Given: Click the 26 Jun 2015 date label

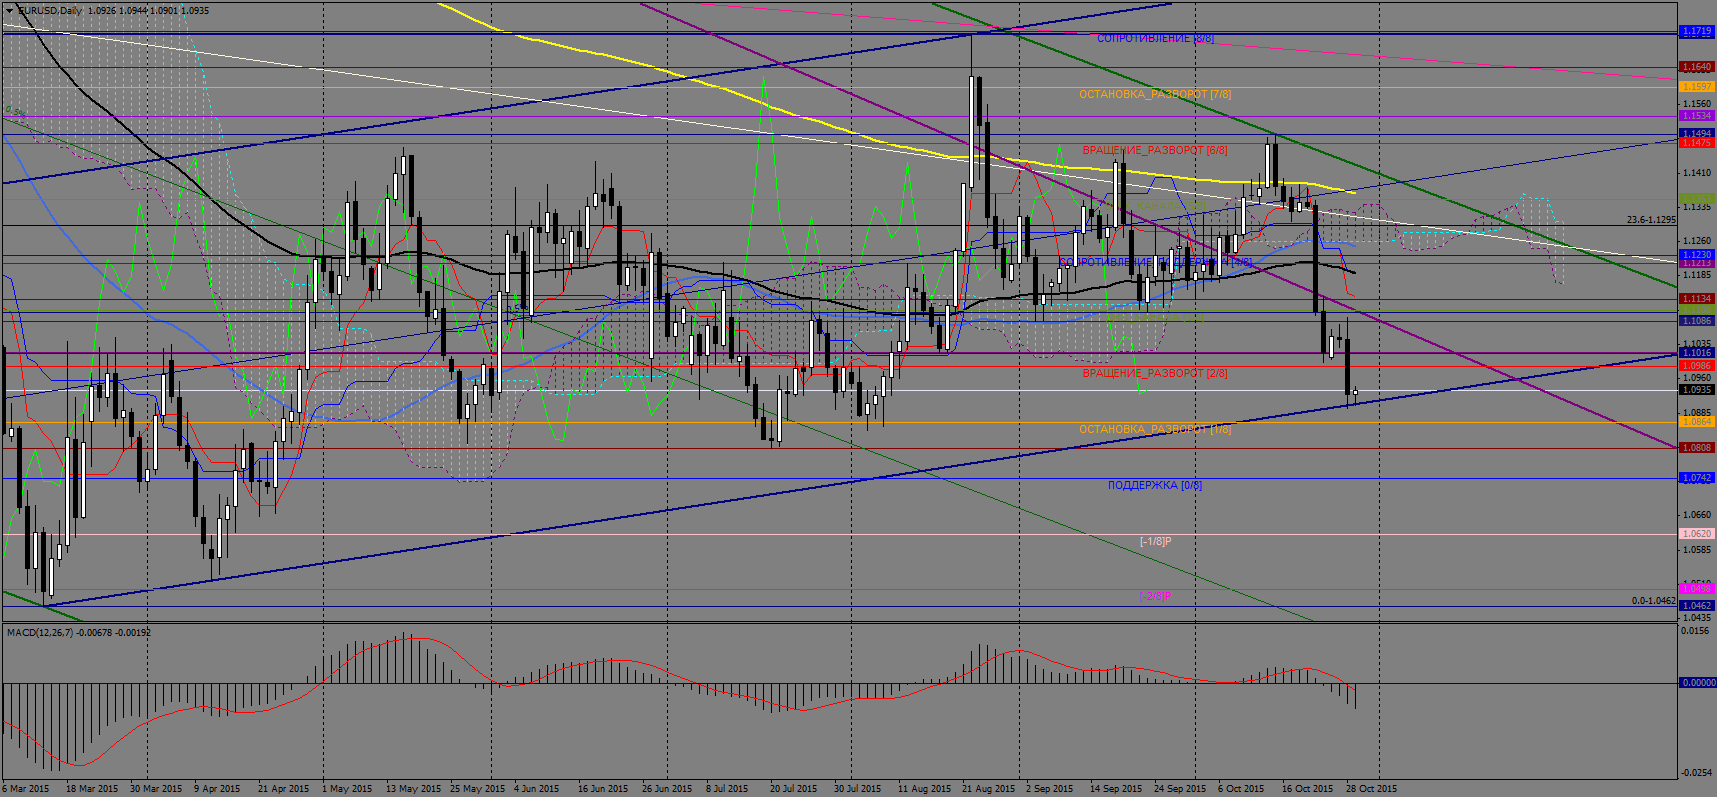Looking at the screenshot, I should coord(667,789).
